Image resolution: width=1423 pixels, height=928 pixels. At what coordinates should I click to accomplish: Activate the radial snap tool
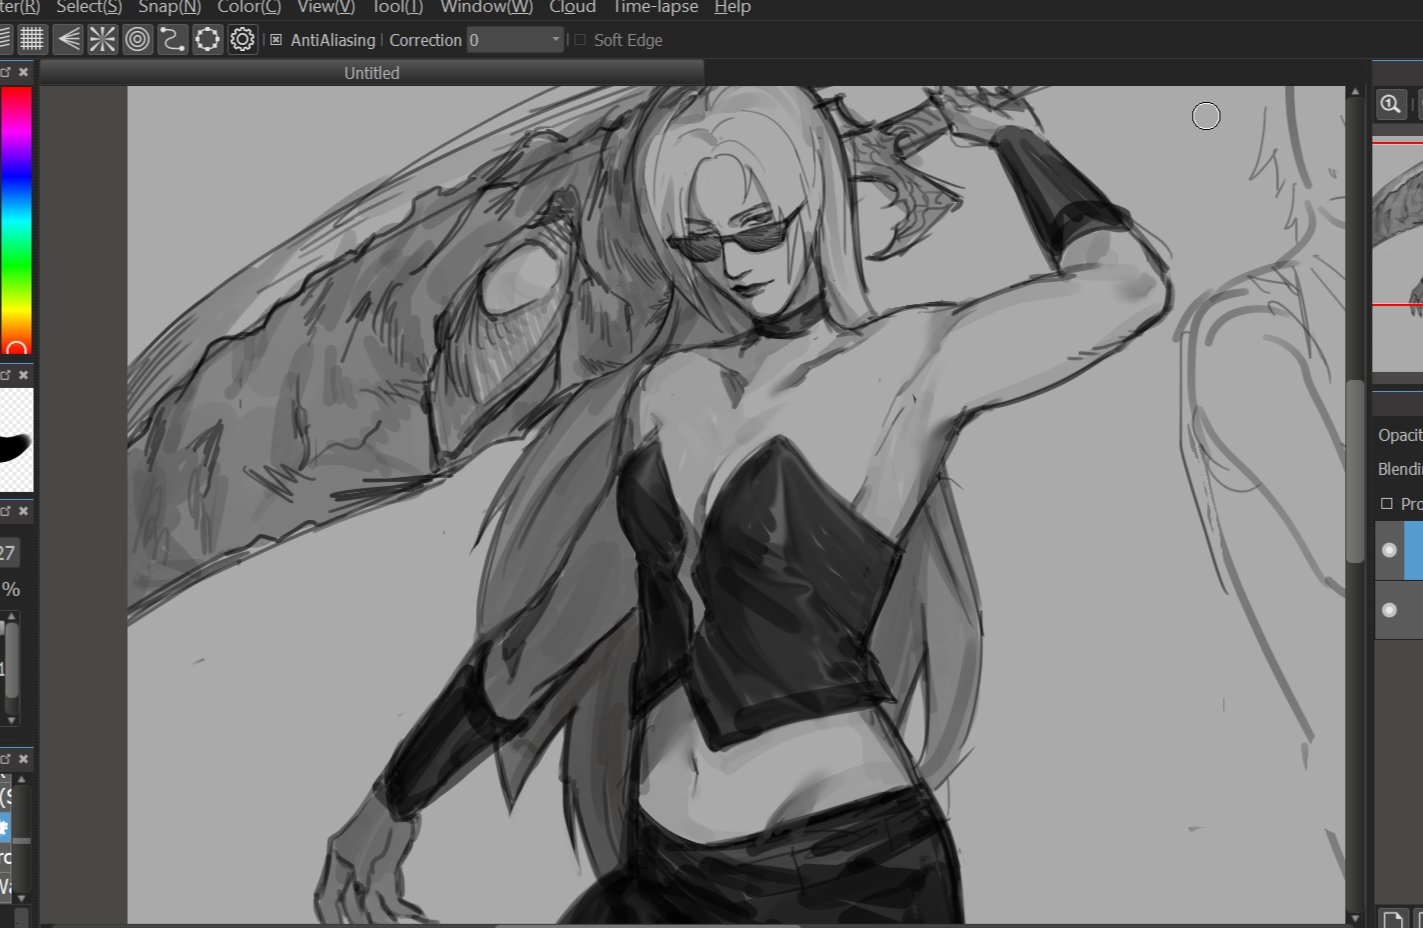tap(102, 40)
